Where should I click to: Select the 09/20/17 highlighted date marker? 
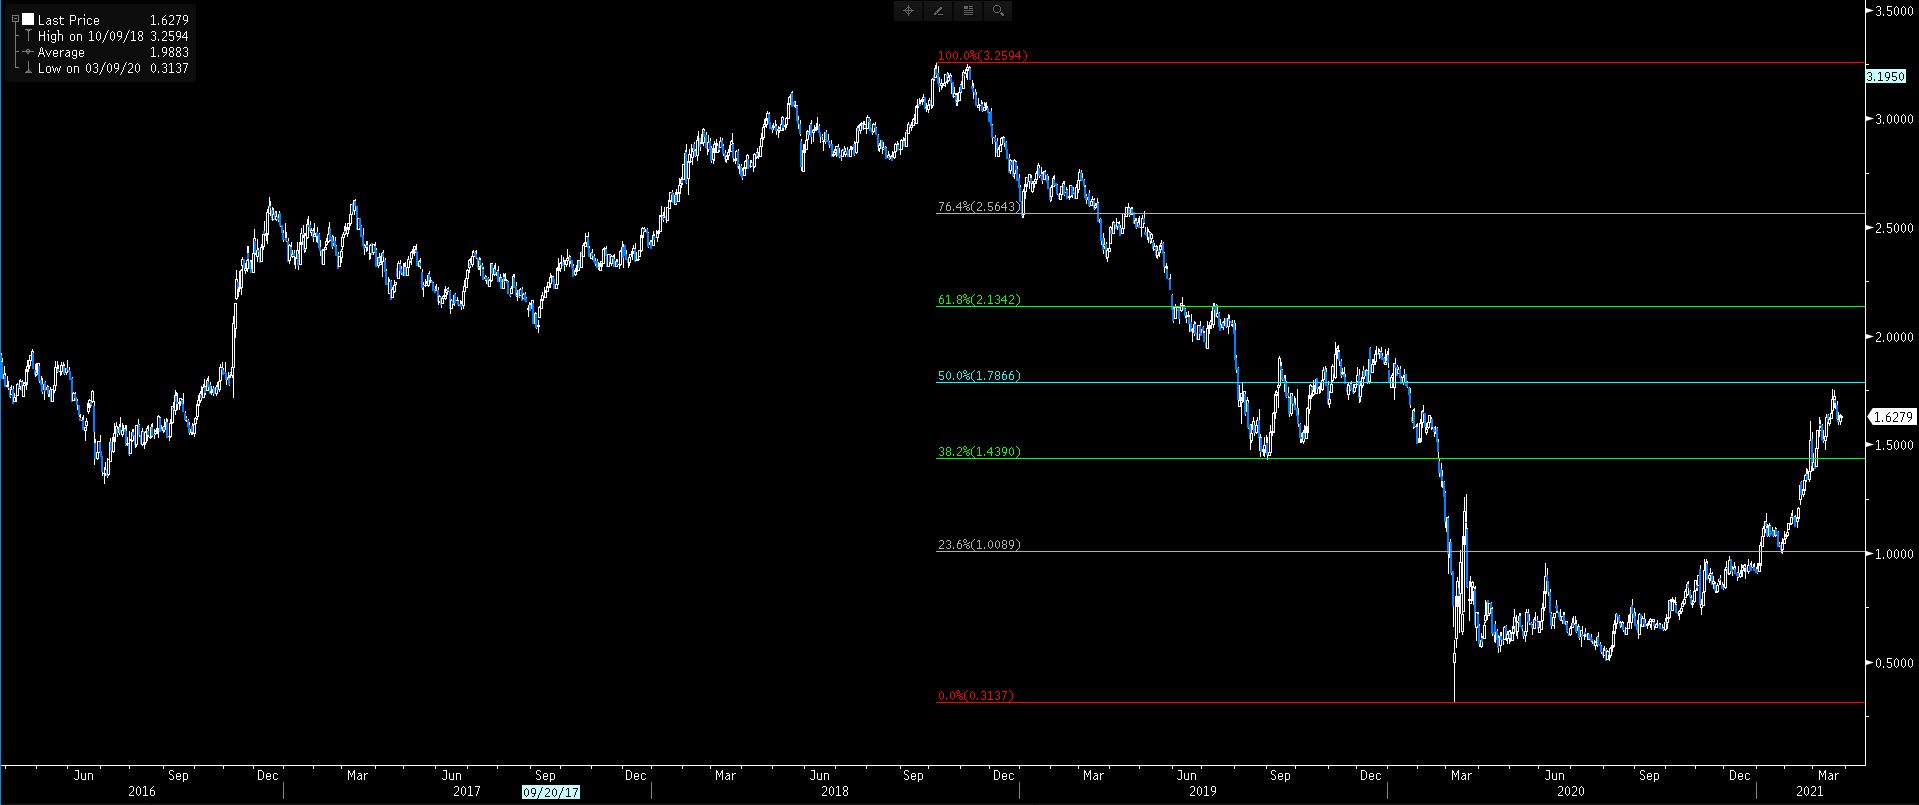pos(550,791)
